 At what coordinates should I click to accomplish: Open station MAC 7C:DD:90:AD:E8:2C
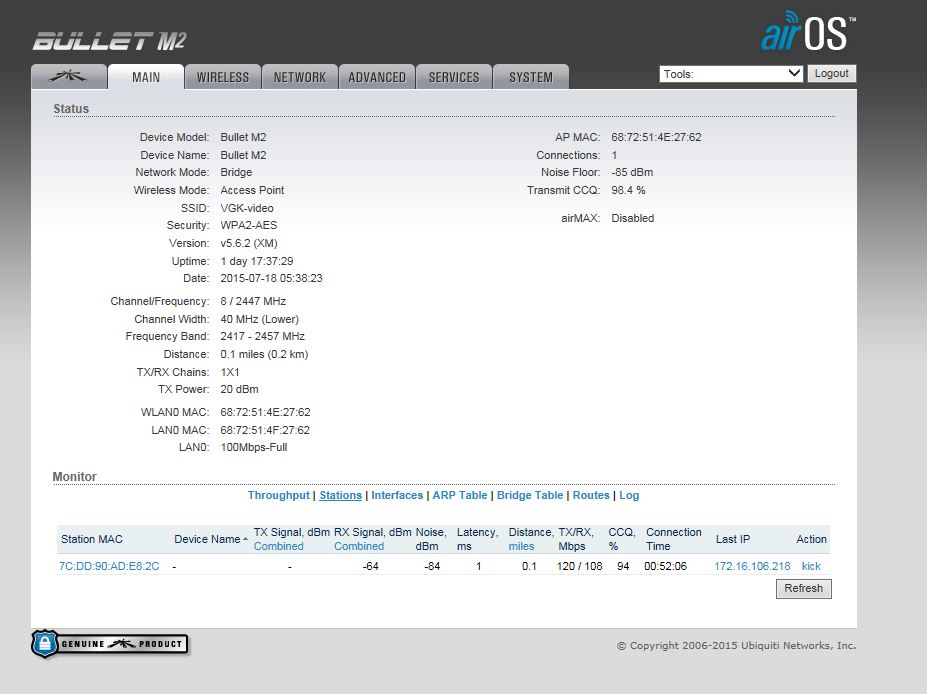tap(109, 566)
